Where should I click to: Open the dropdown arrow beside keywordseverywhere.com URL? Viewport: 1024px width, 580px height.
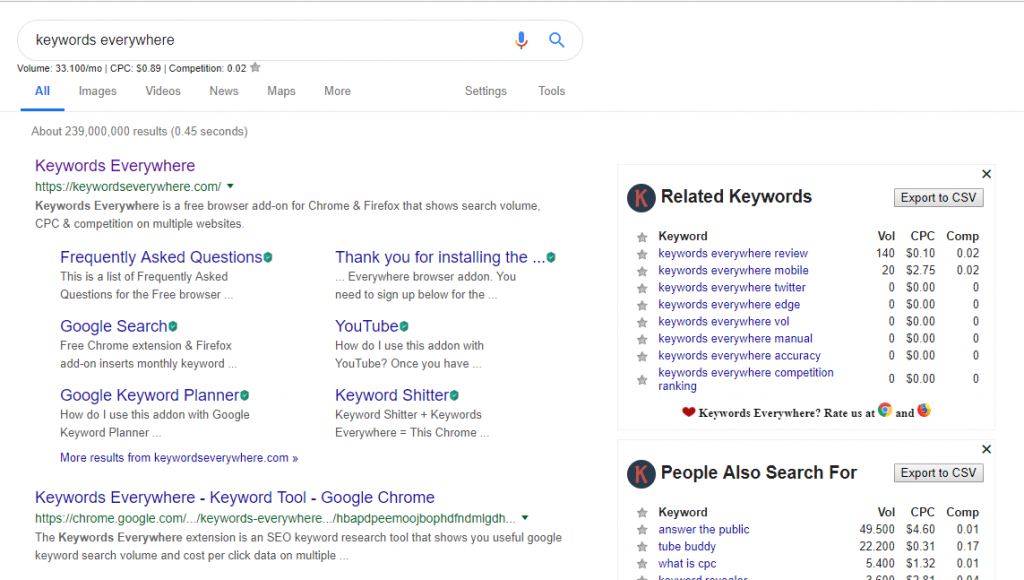(230, 186)
